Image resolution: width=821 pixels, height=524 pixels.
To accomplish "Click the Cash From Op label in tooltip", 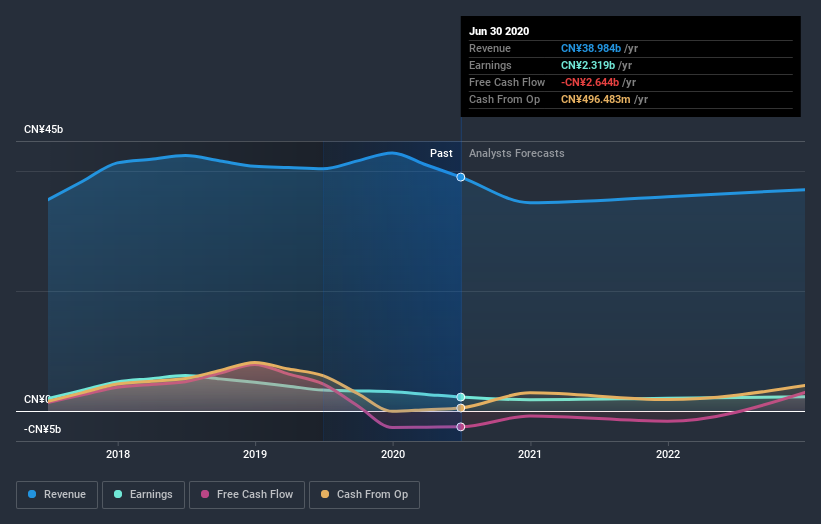I will (x=504, y=99).
